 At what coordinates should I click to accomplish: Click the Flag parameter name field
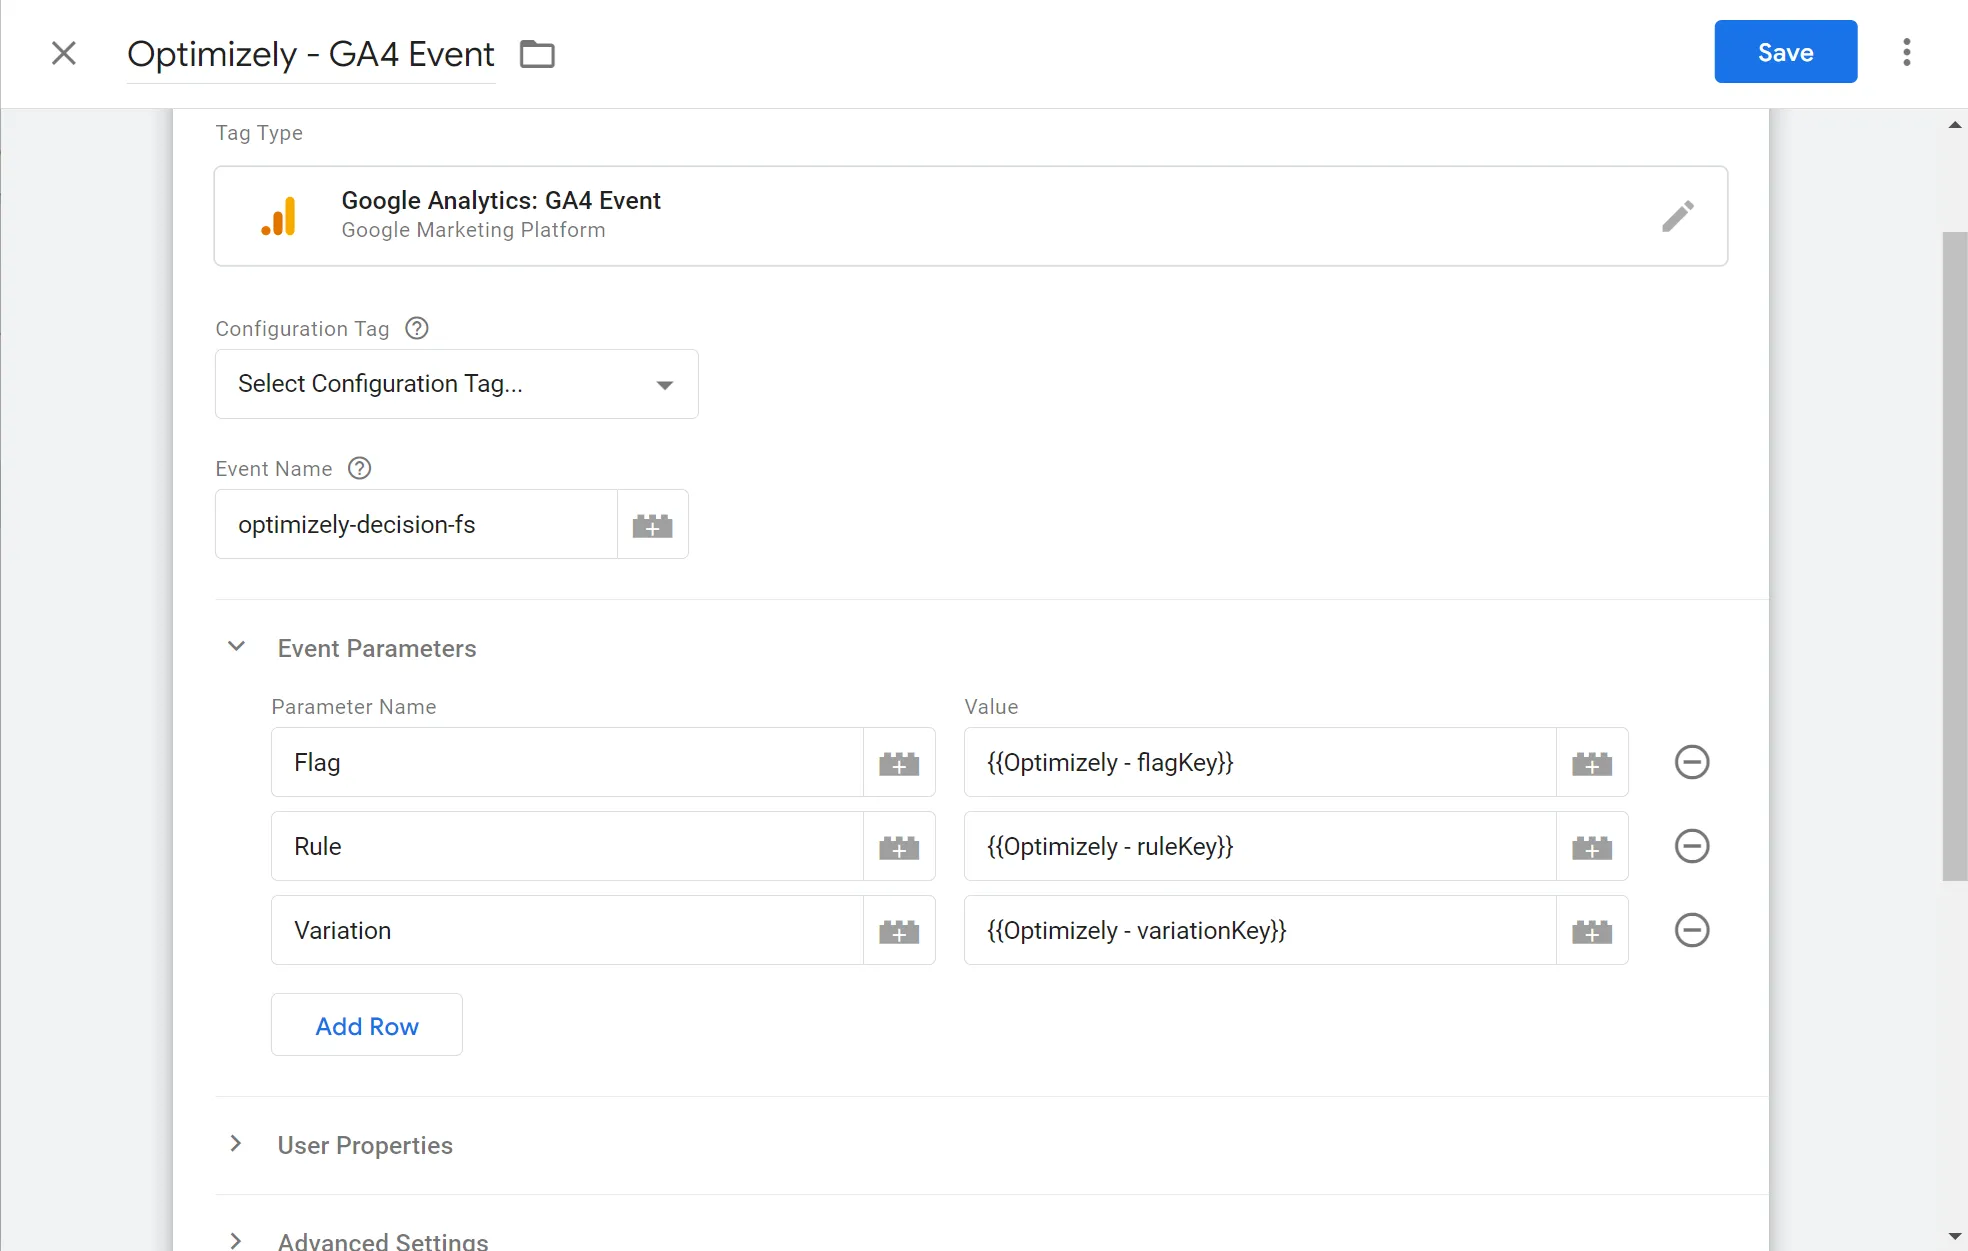[x=568, y=762]
